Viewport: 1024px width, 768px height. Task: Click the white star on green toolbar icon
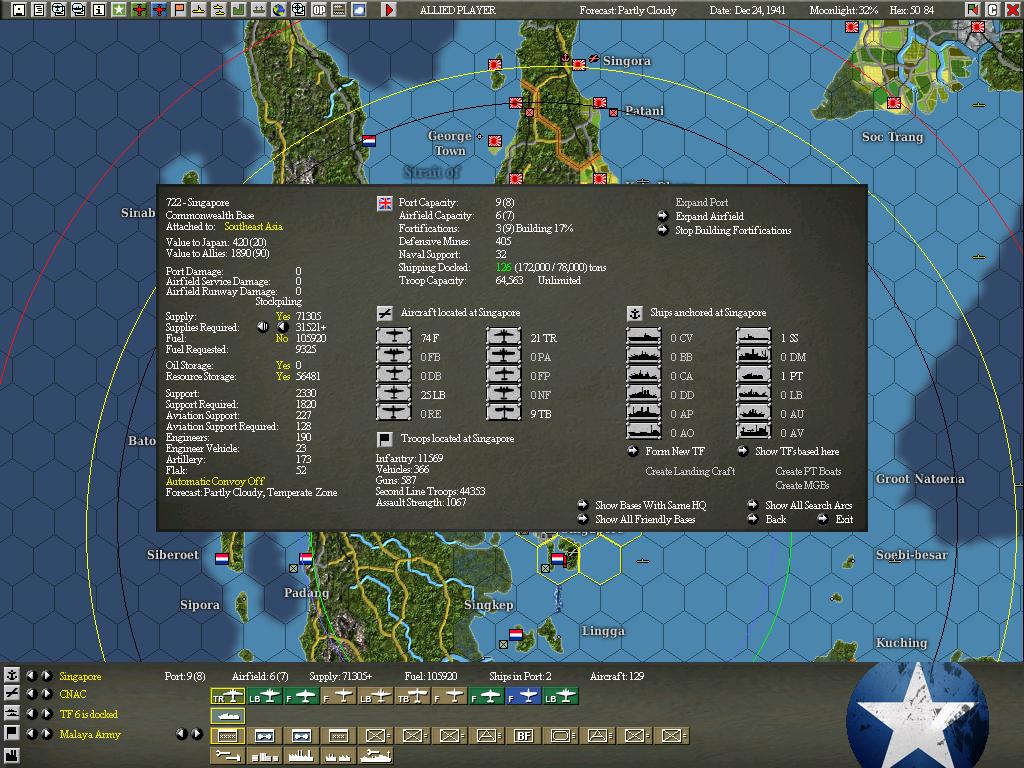[118, 9]
